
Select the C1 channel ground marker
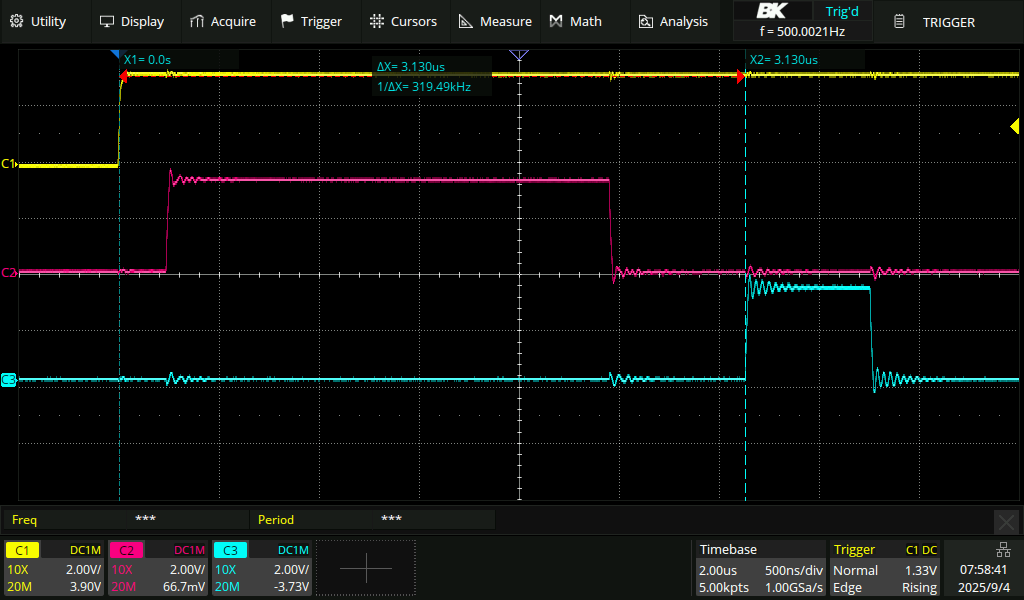pyautogui.click(x=8, y=164)
